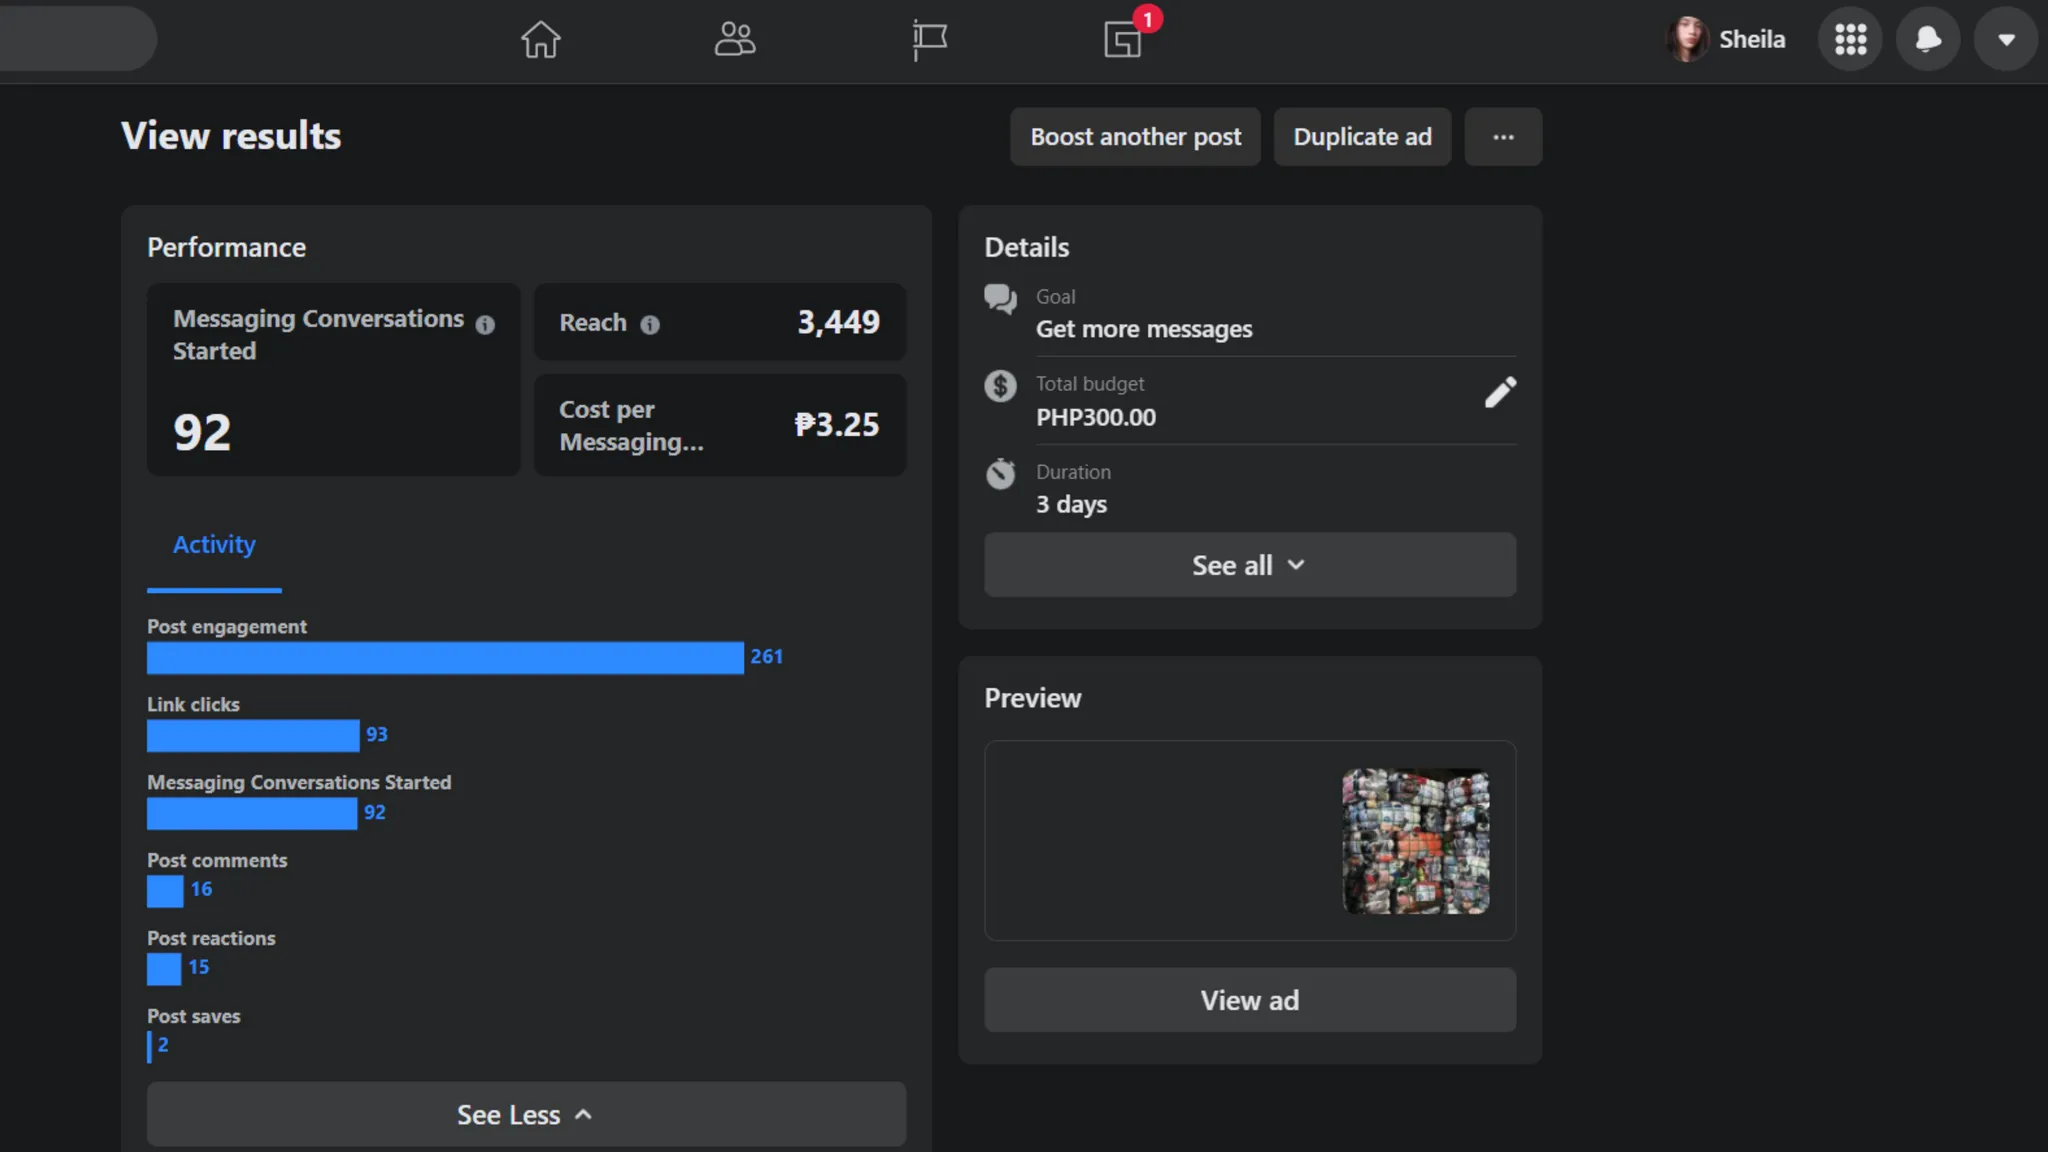Click the ad preview thumbnail image
Image resolution: width=2048 pixels, height=1152 pixels.
(1415, 841)
